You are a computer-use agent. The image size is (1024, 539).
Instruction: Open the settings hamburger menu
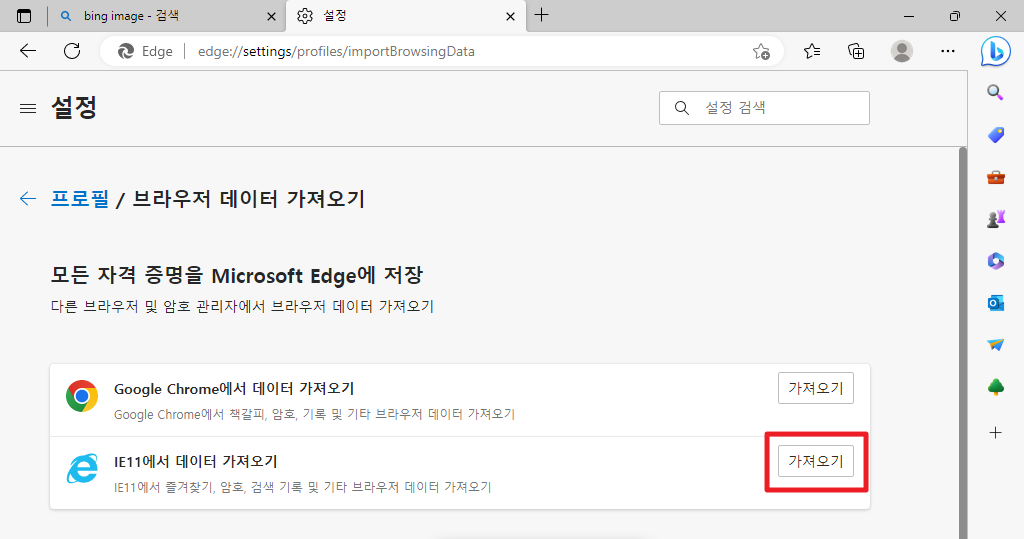pos(28,108)
